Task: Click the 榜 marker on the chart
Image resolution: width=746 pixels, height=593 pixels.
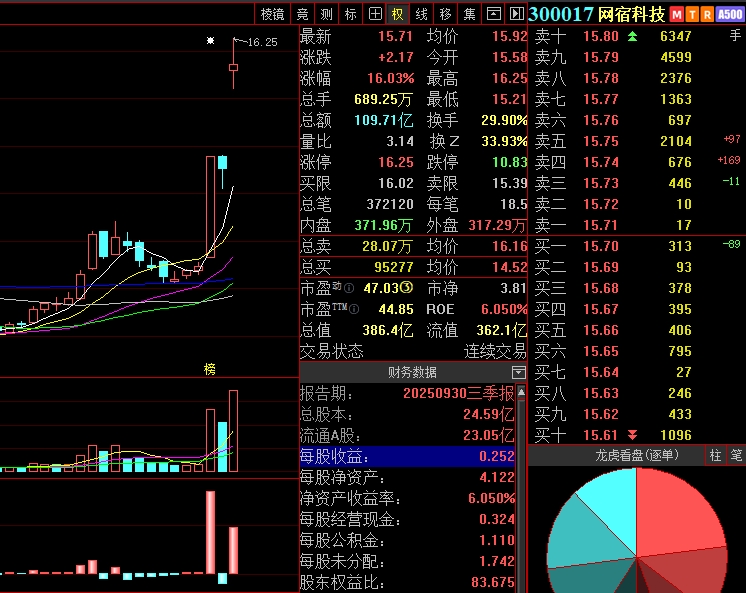Action: tap(209, 369)
